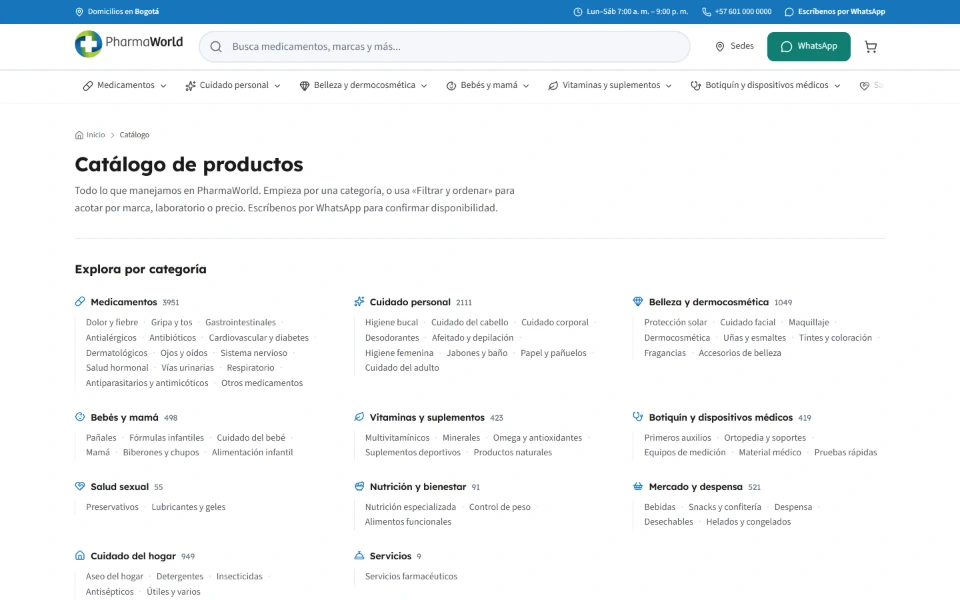The image size is (960, 600).
Task: Click the location pin icon beside Sedes
Action: pos(720,47)
